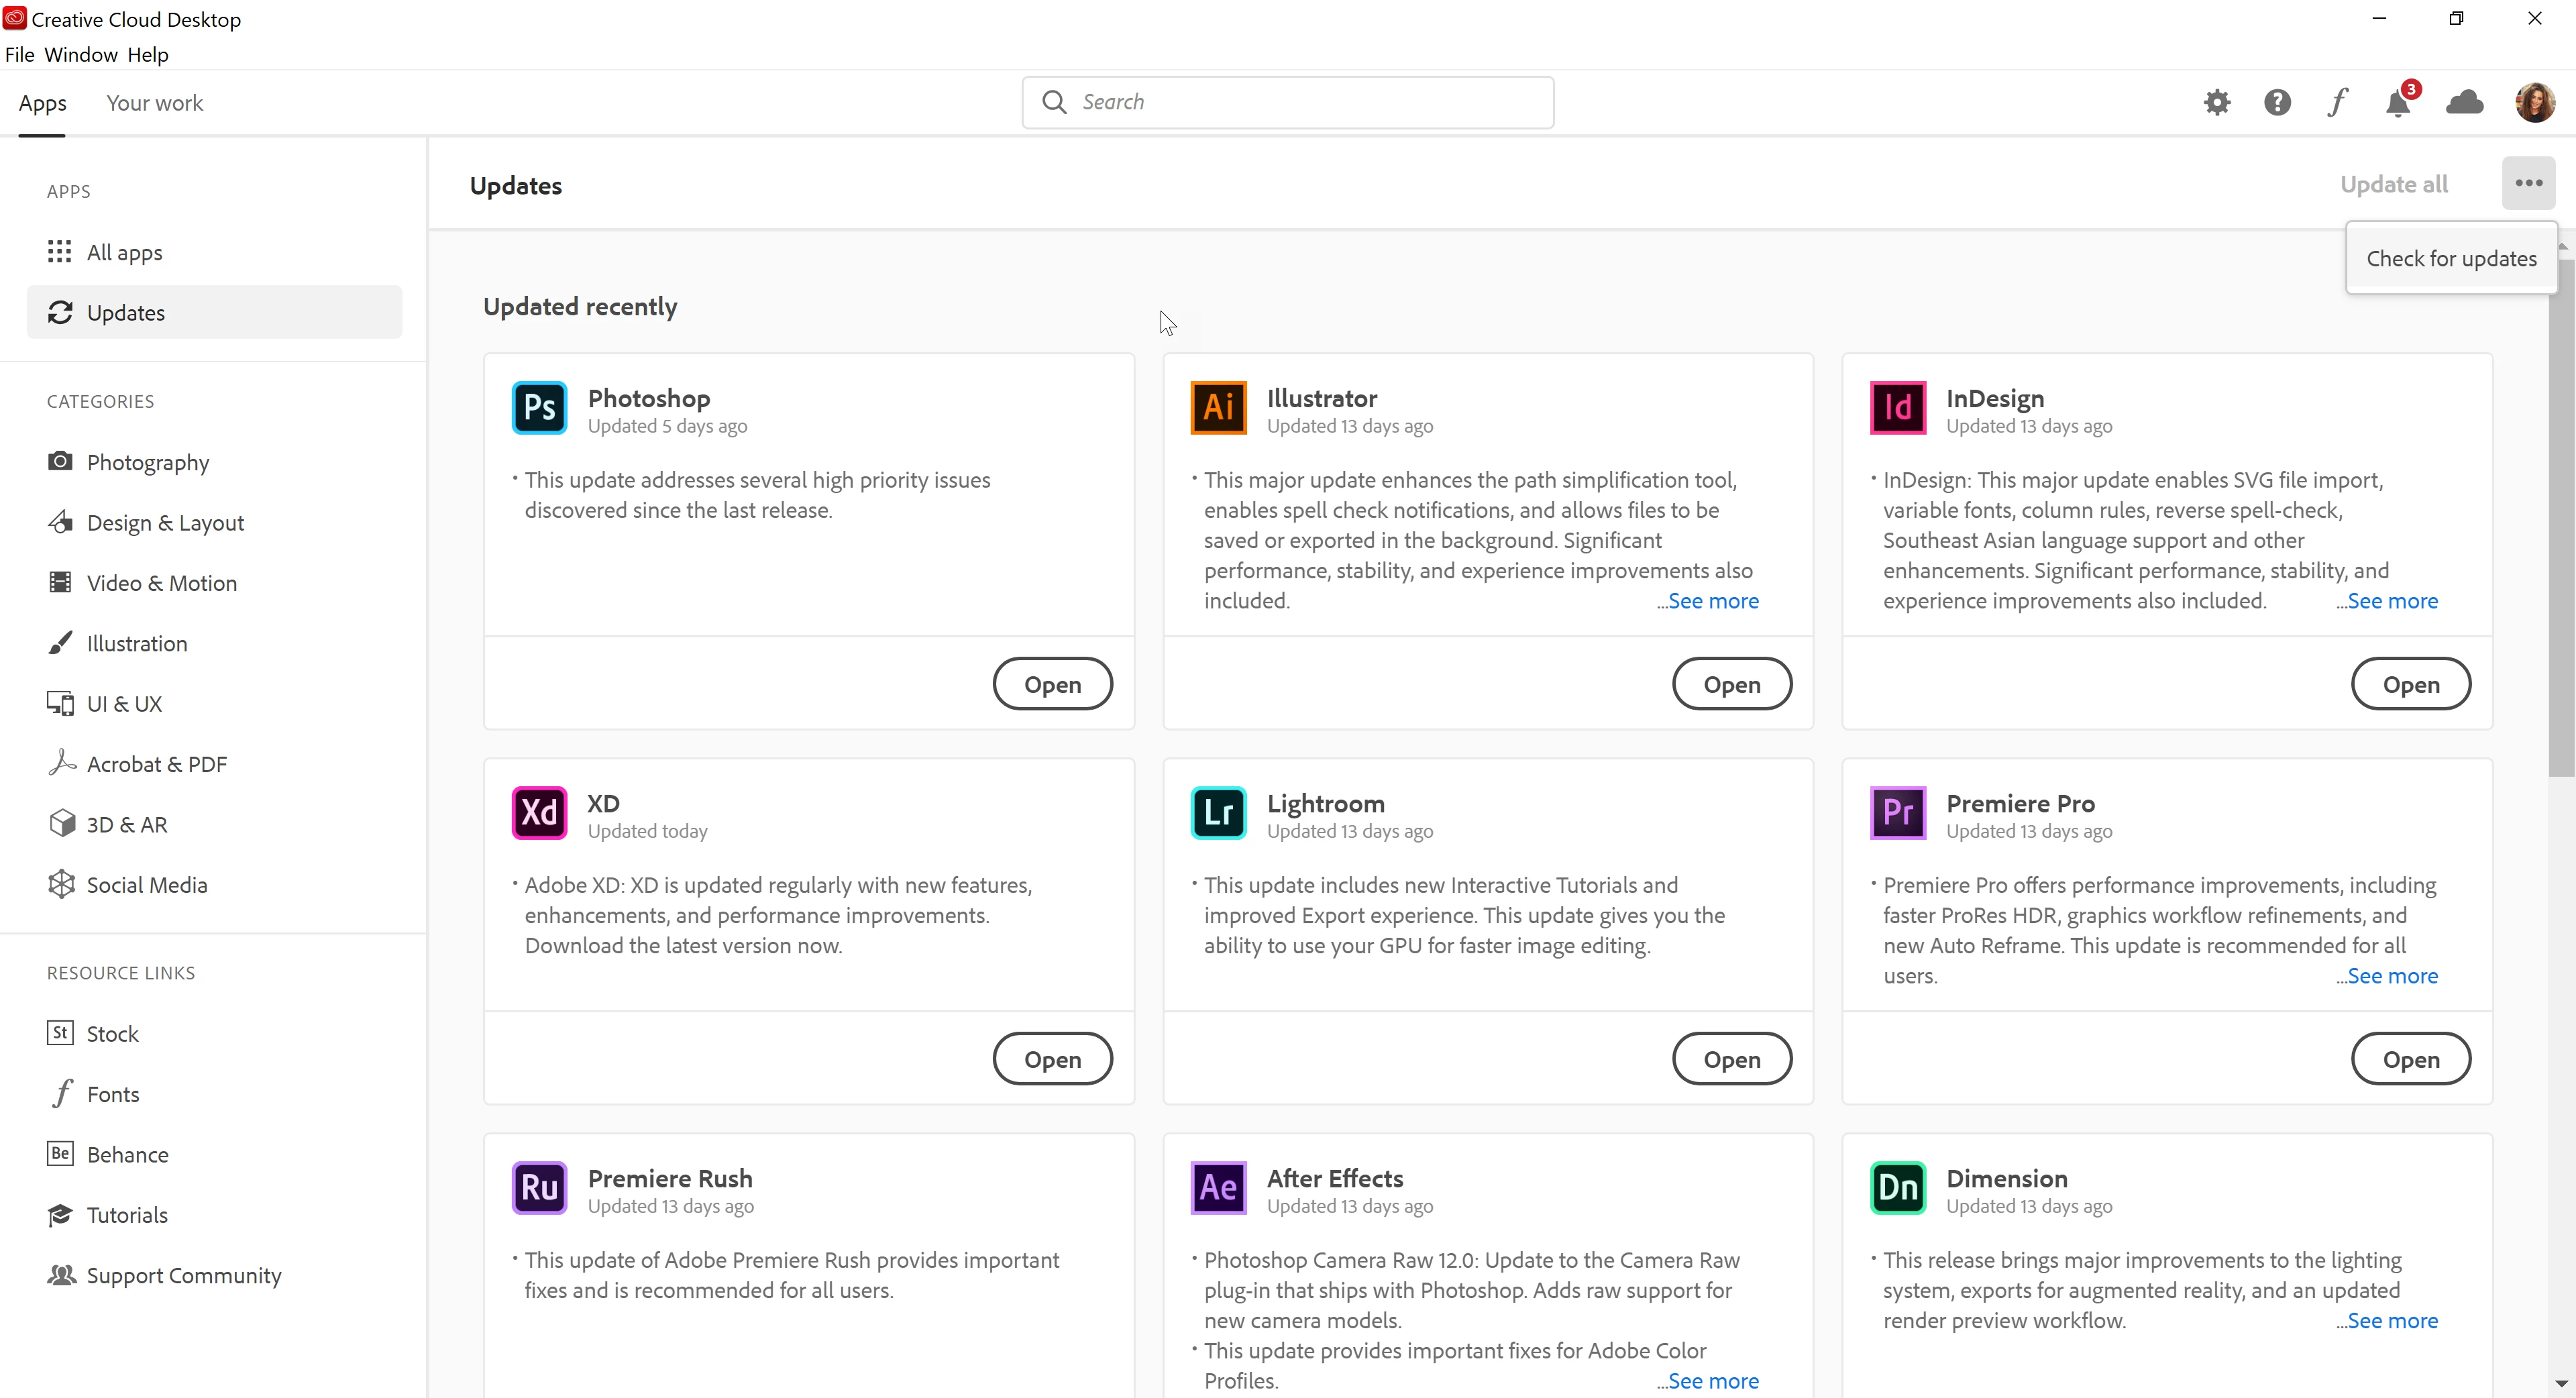This screenshot has height=1398, width=2576.
Task: Toggle the three-dot more options button
Action: 2528,183
